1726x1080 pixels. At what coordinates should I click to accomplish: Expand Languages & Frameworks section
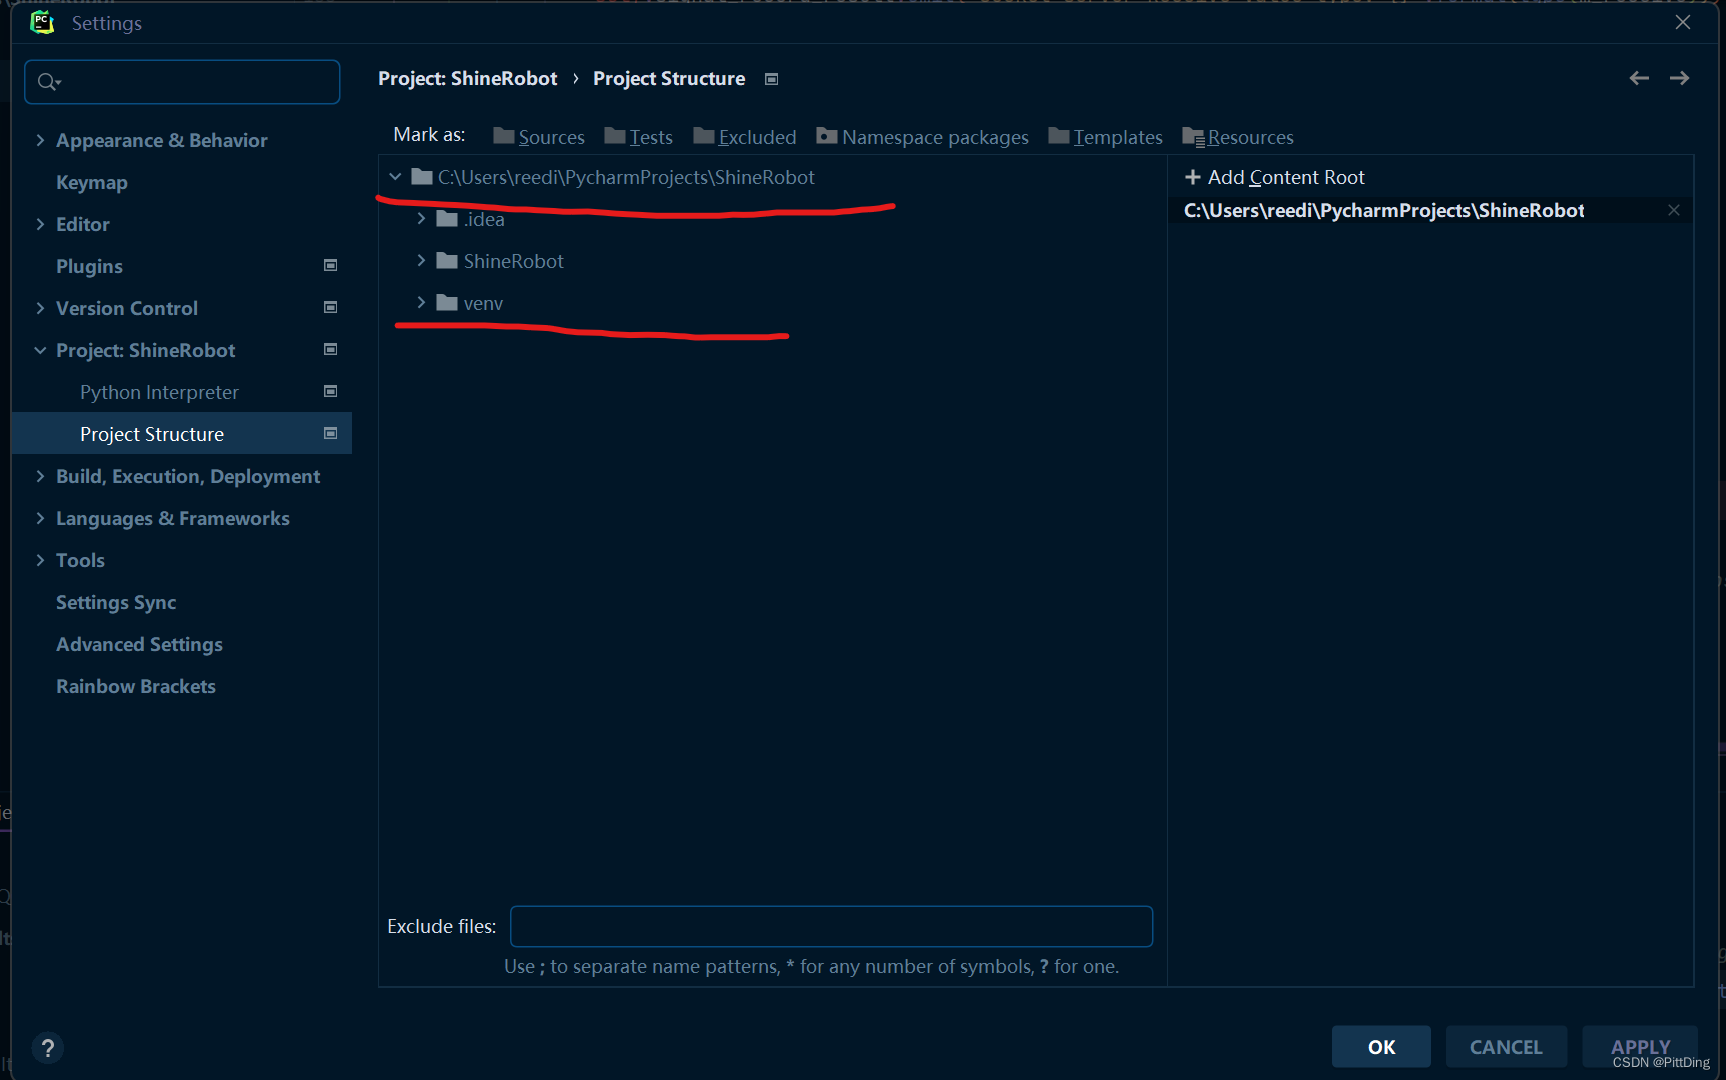point(40,518)
